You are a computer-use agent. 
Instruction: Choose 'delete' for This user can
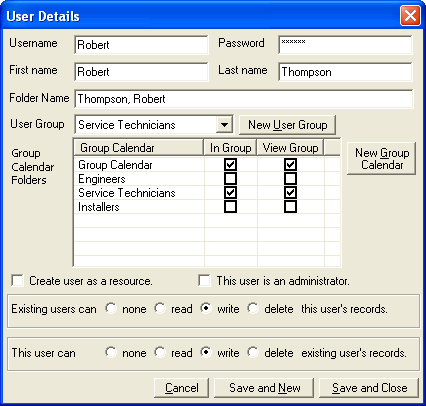[253, 352]
